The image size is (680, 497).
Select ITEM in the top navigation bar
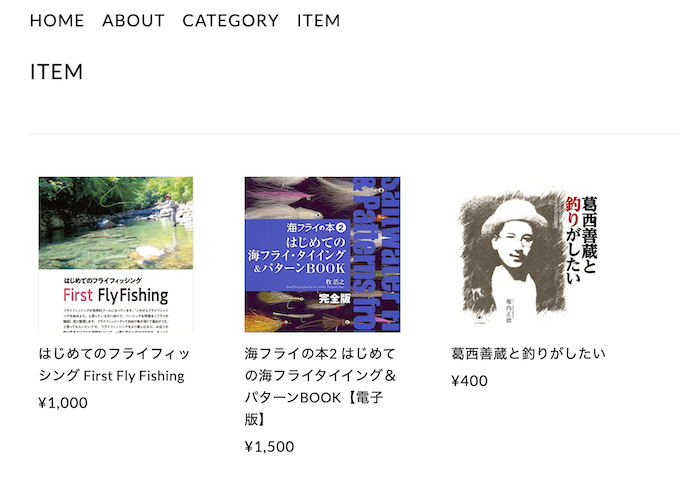point(318,20)
